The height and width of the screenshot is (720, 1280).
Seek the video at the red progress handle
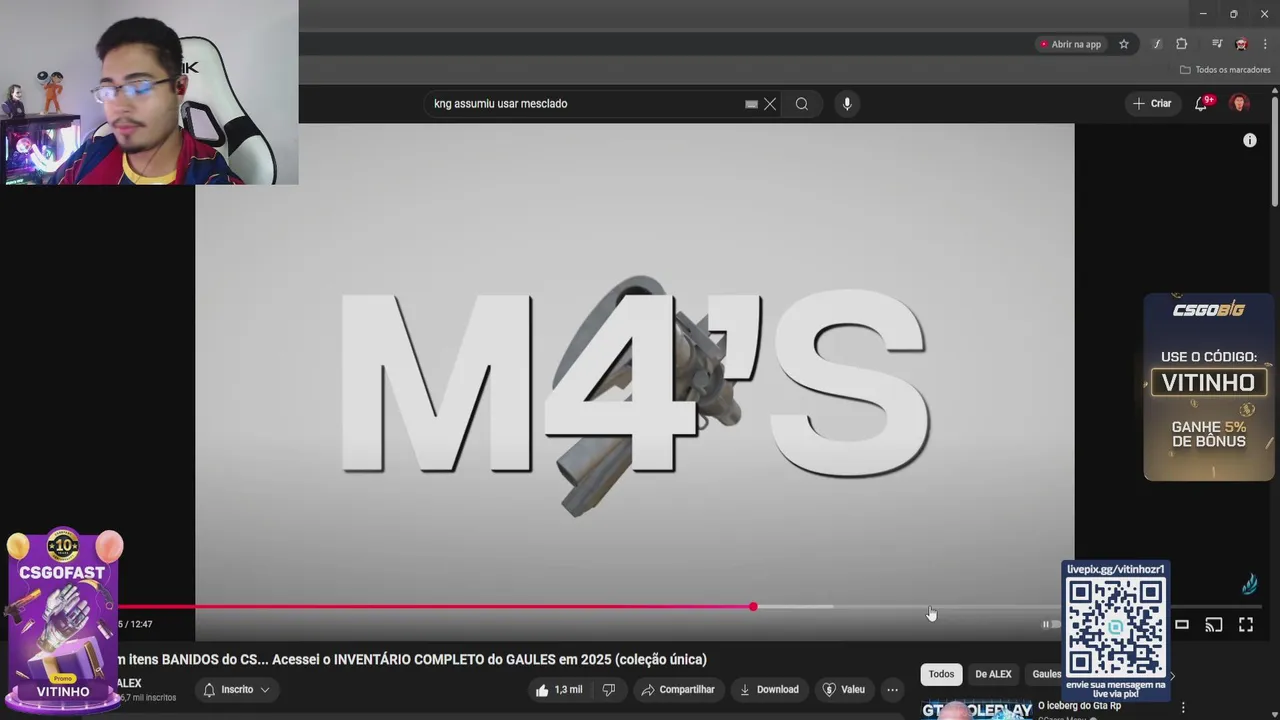coord(753,607)
